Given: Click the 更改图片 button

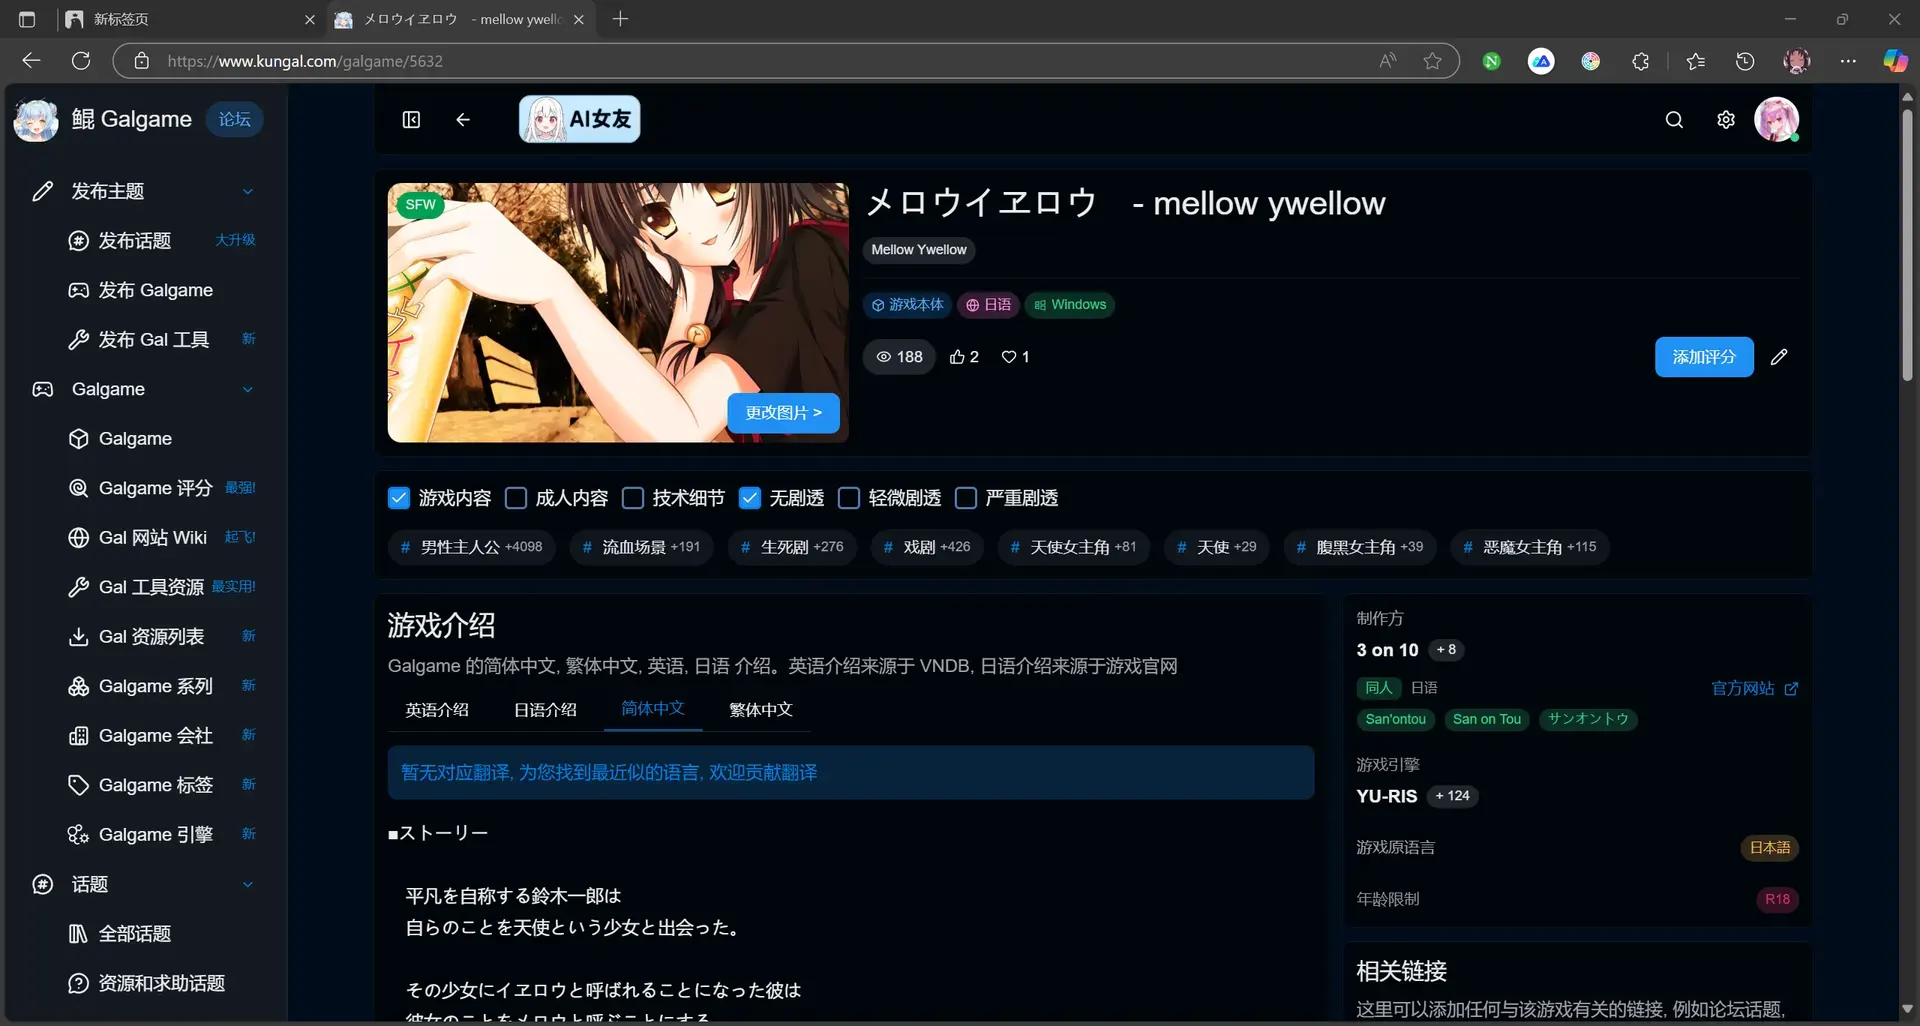Looking at the screenshot, I should (x=783, y=413).
